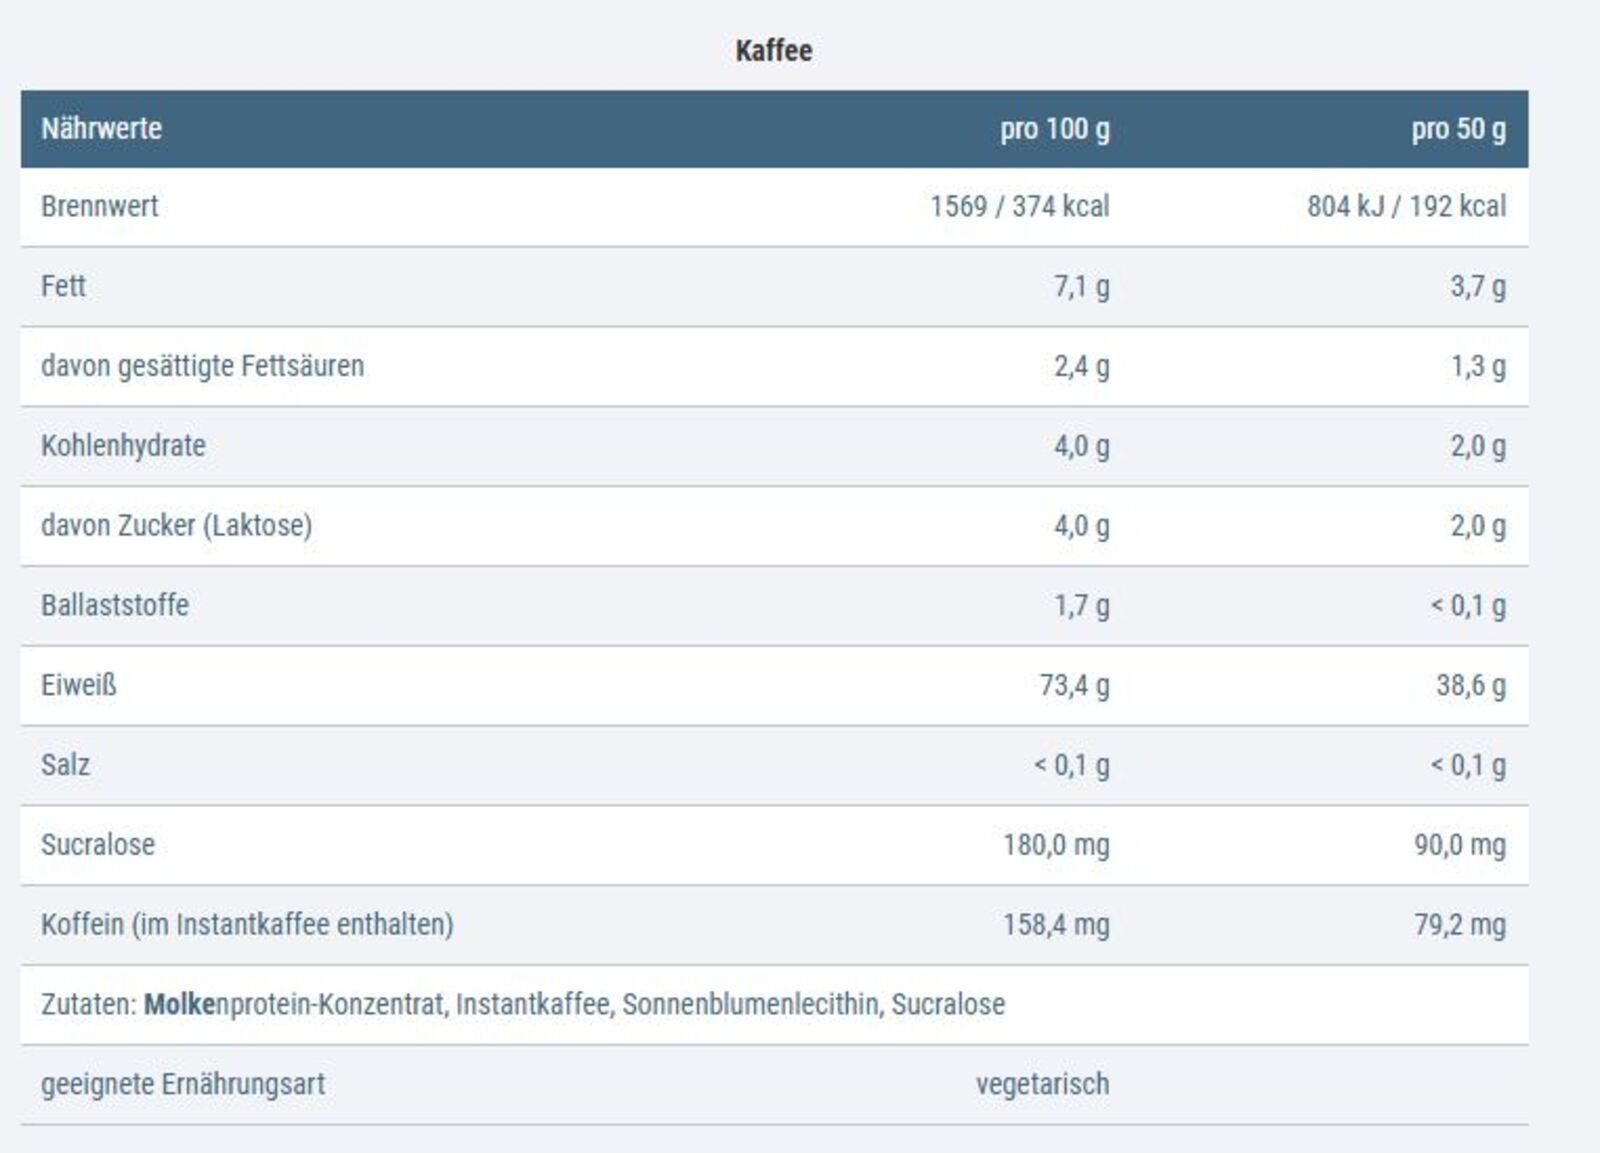
Task: Select the Ballaststoffe row label
Action: tap(115, 605)
